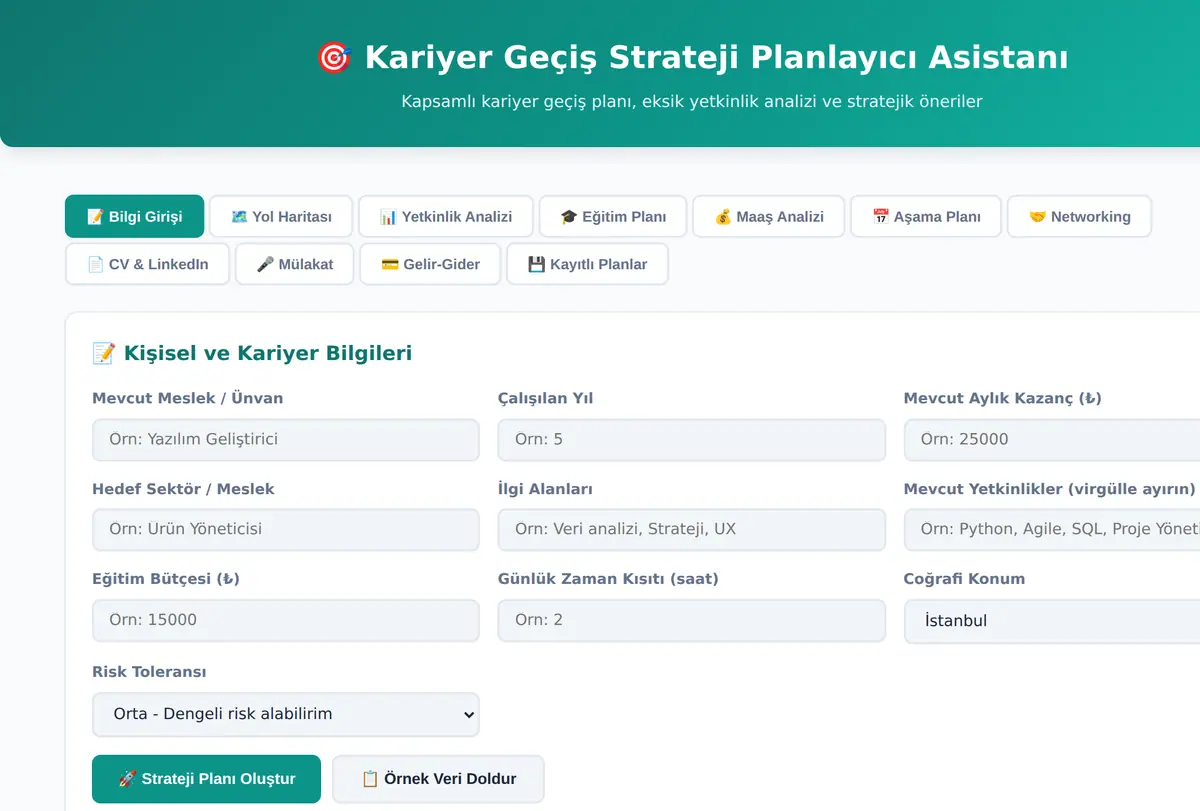This screenshot has height=811, width=1200.
Task: Click Strateji Planı Oluştur button
Action: (x=207, y=779)
